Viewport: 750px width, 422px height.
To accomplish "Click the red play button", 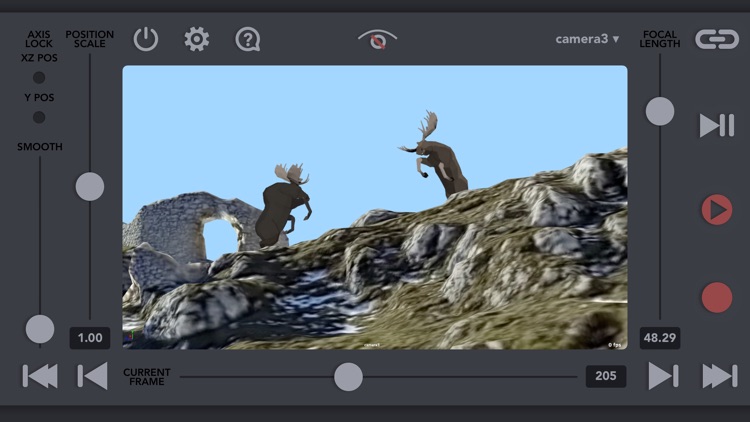I will coord(717,210).
